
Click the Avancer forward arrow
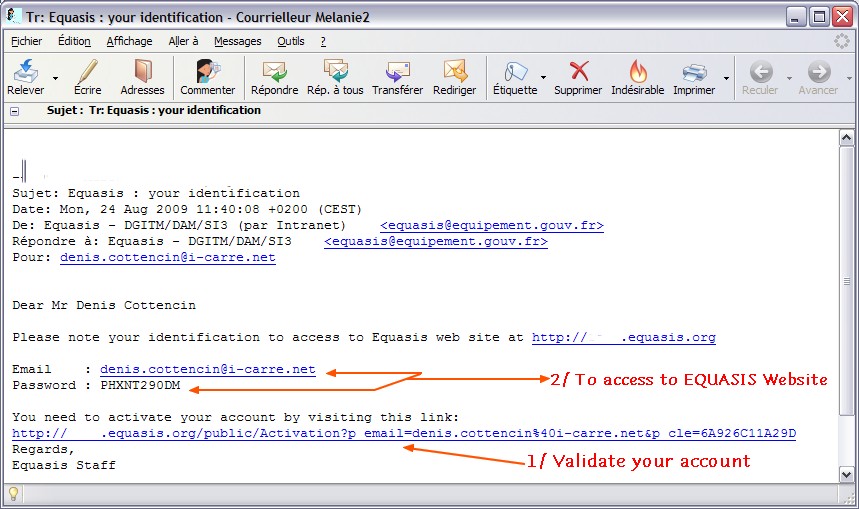[x=818, y=77]
